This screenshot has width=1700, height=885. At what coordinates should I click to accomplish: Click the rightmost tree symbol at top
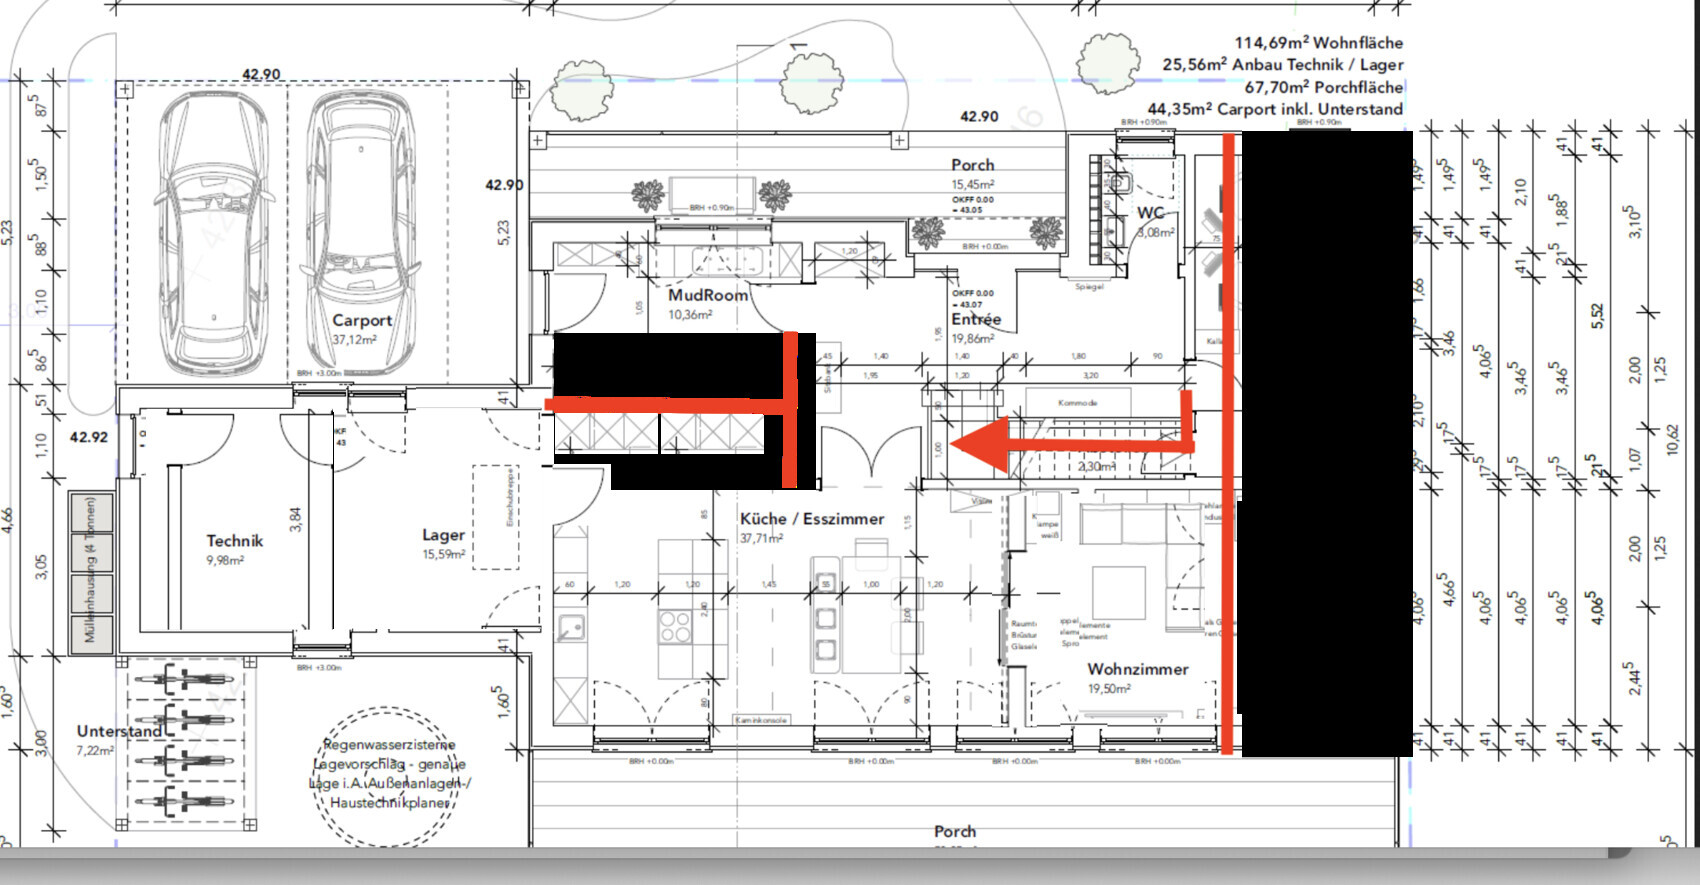click(x=1108, y=62)
